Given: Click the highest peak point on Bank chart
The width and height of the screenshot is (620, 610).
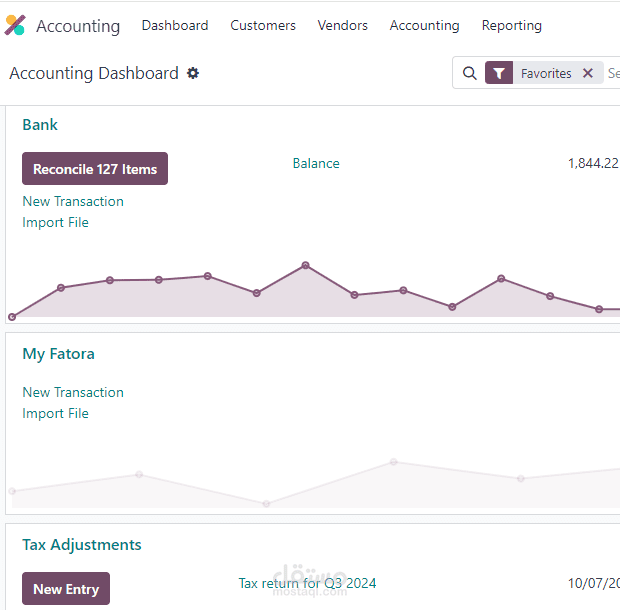Looking at the screenshot, I should (x=305, y=265).
